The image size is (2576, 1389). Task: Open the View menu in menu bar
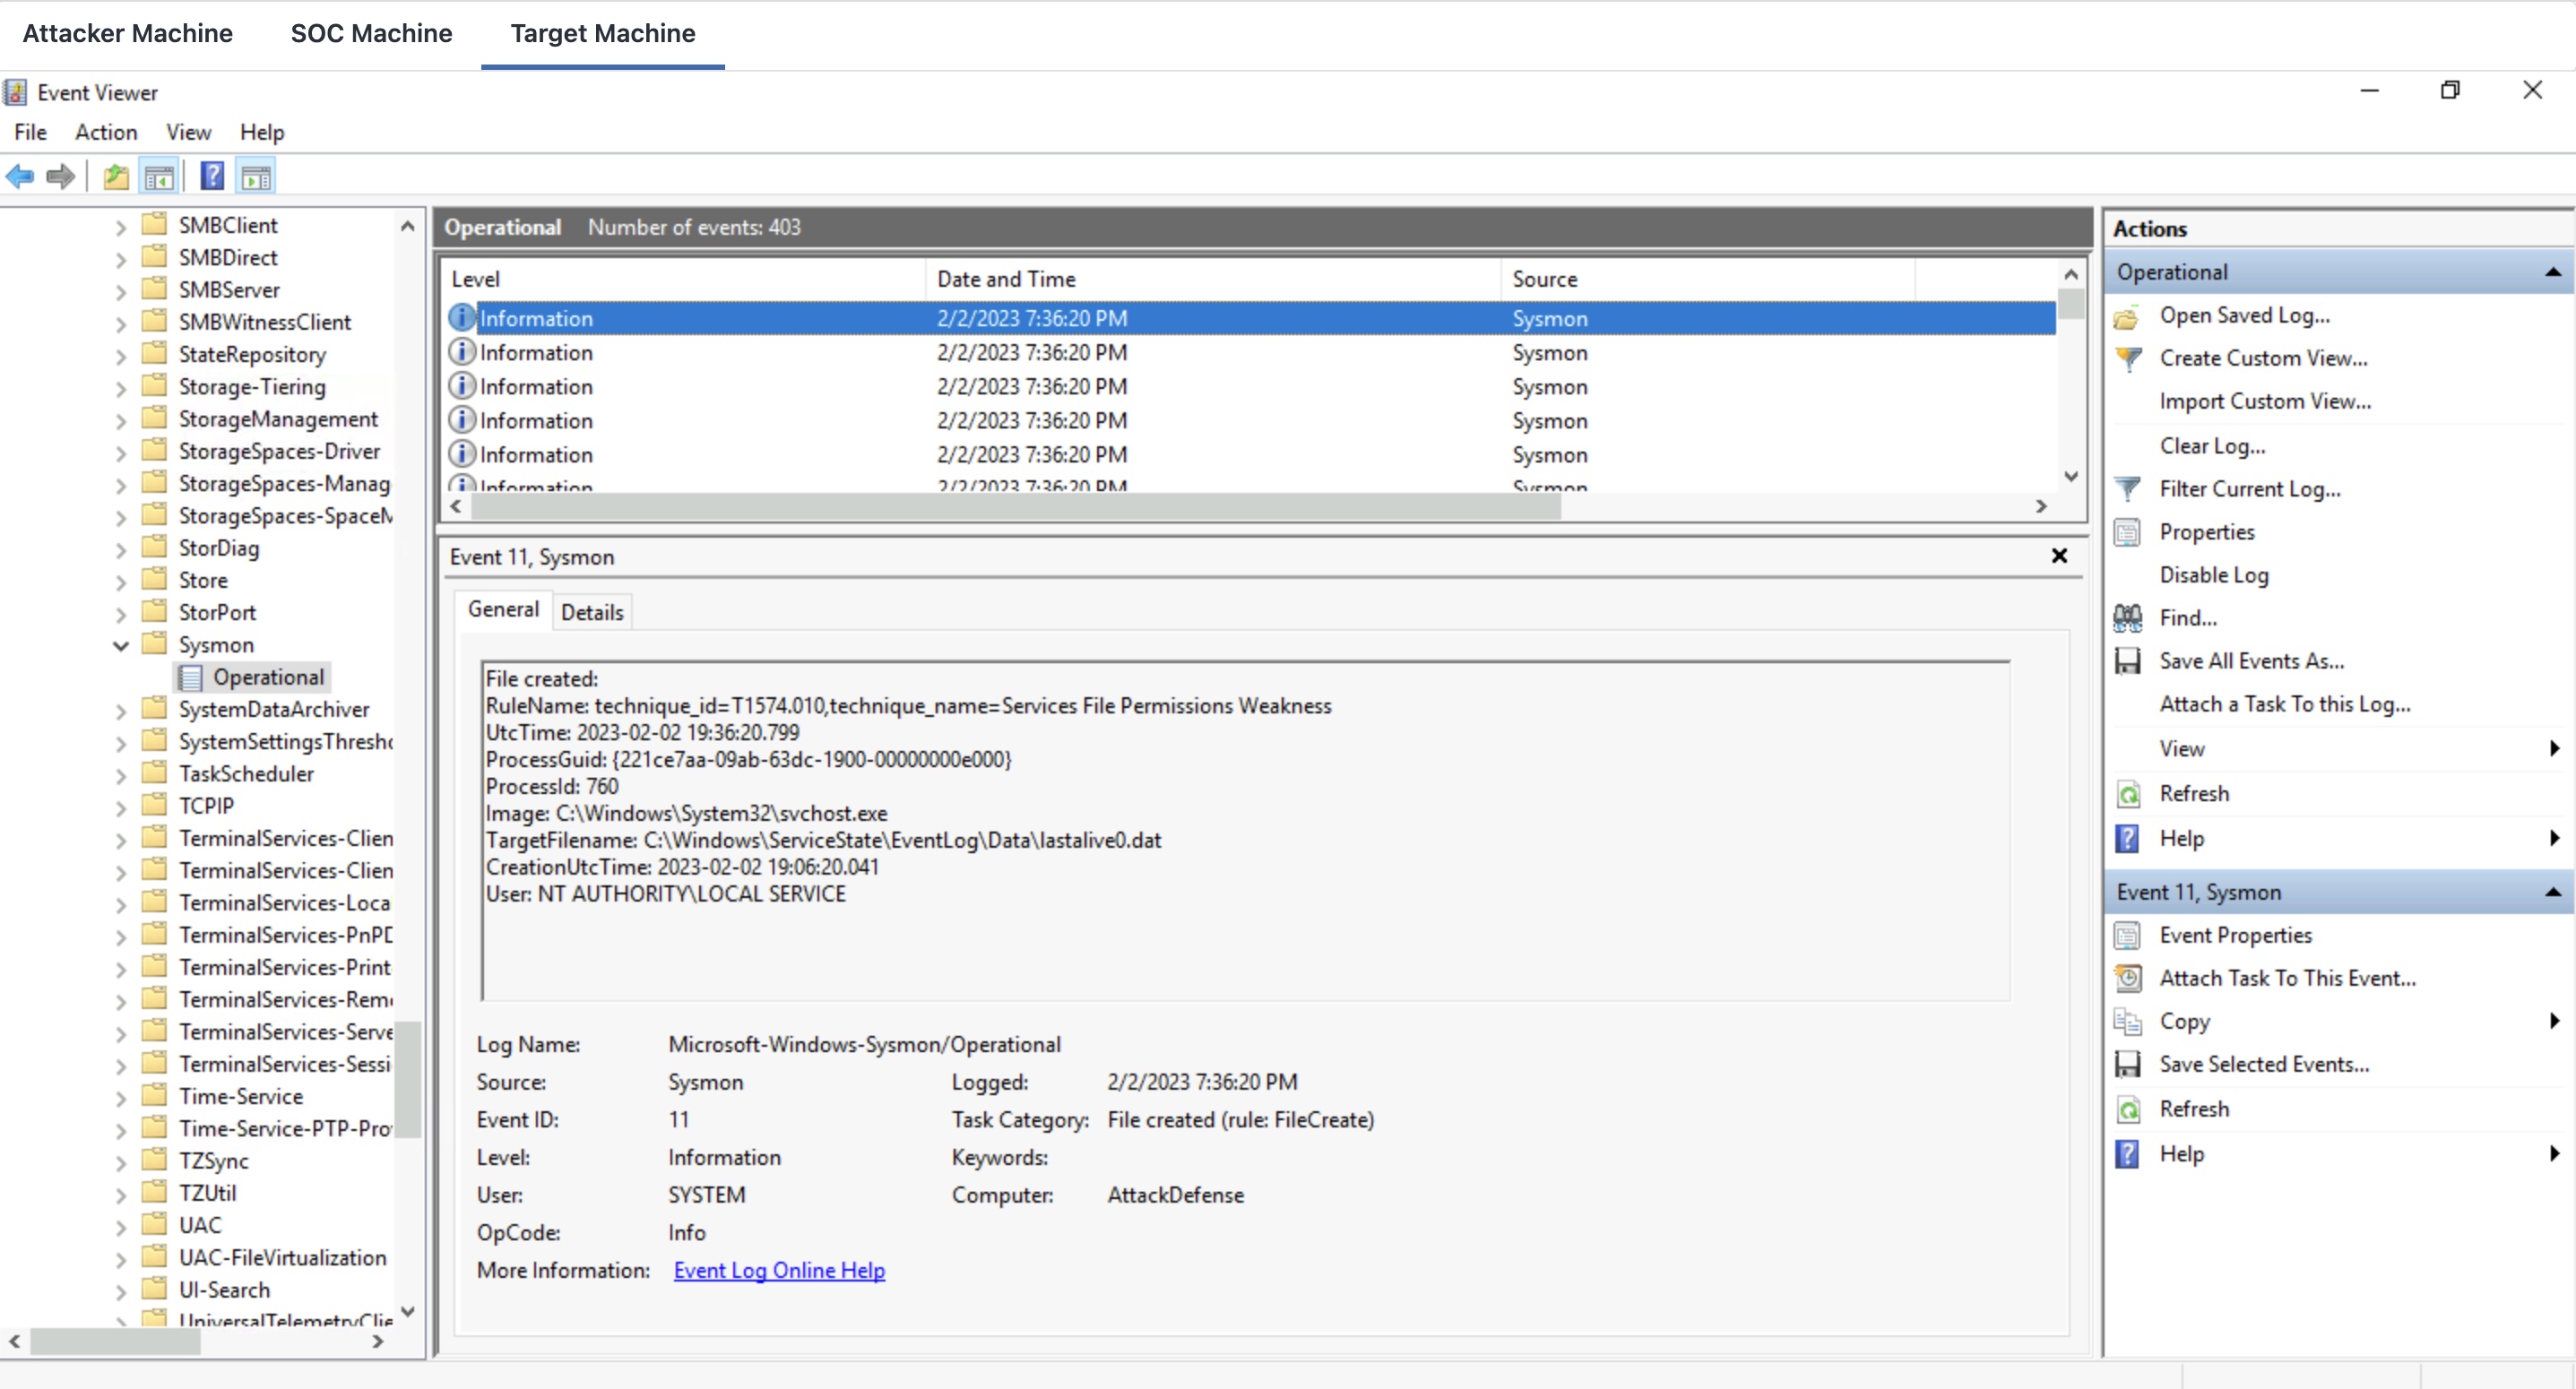click(188, 132)
